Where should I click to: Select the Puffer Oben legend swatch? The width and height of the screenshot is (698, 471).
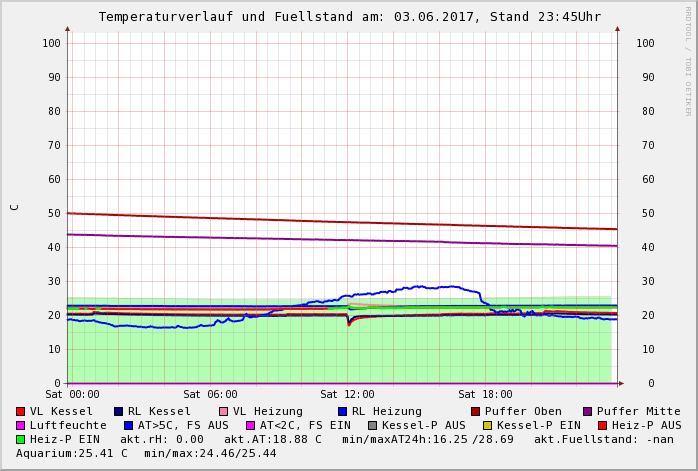[x=476, y=411]
